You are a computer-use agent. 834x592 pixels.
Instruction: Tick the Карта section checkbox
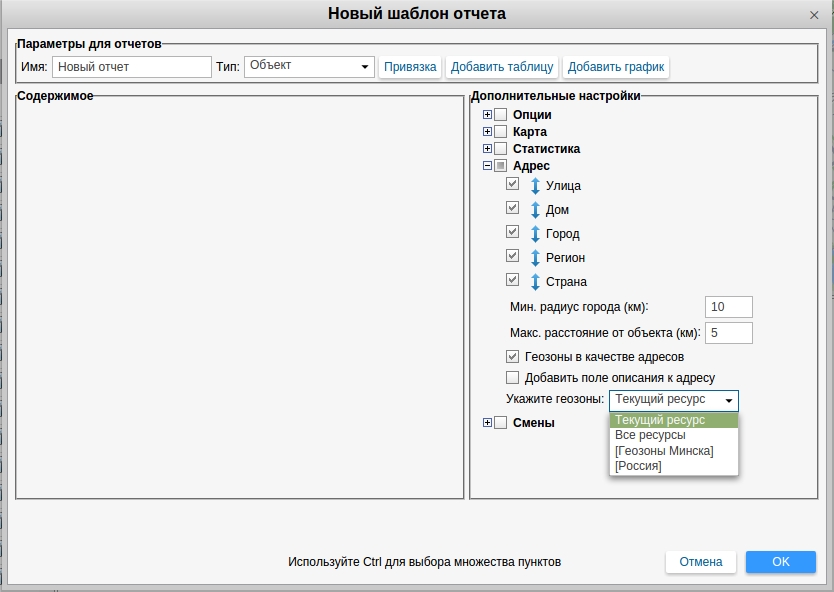[x=501, y=132]
